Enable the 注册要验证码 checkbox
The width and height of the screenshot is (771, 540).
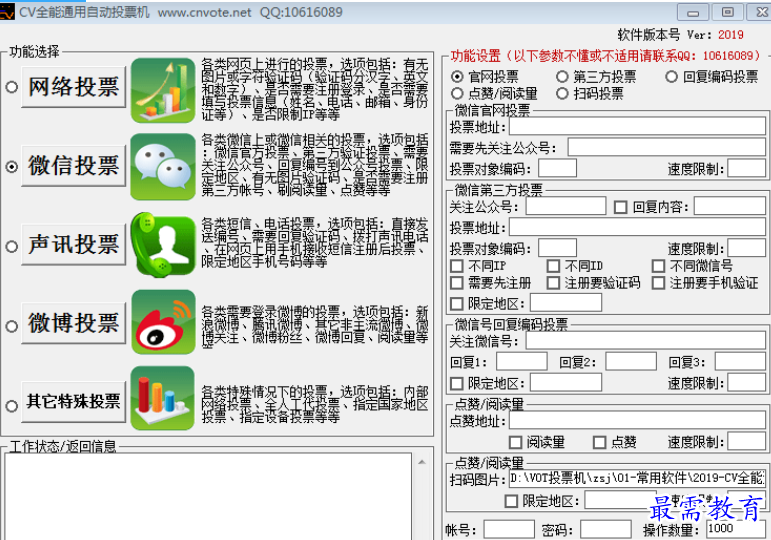[x=554, y=283]
